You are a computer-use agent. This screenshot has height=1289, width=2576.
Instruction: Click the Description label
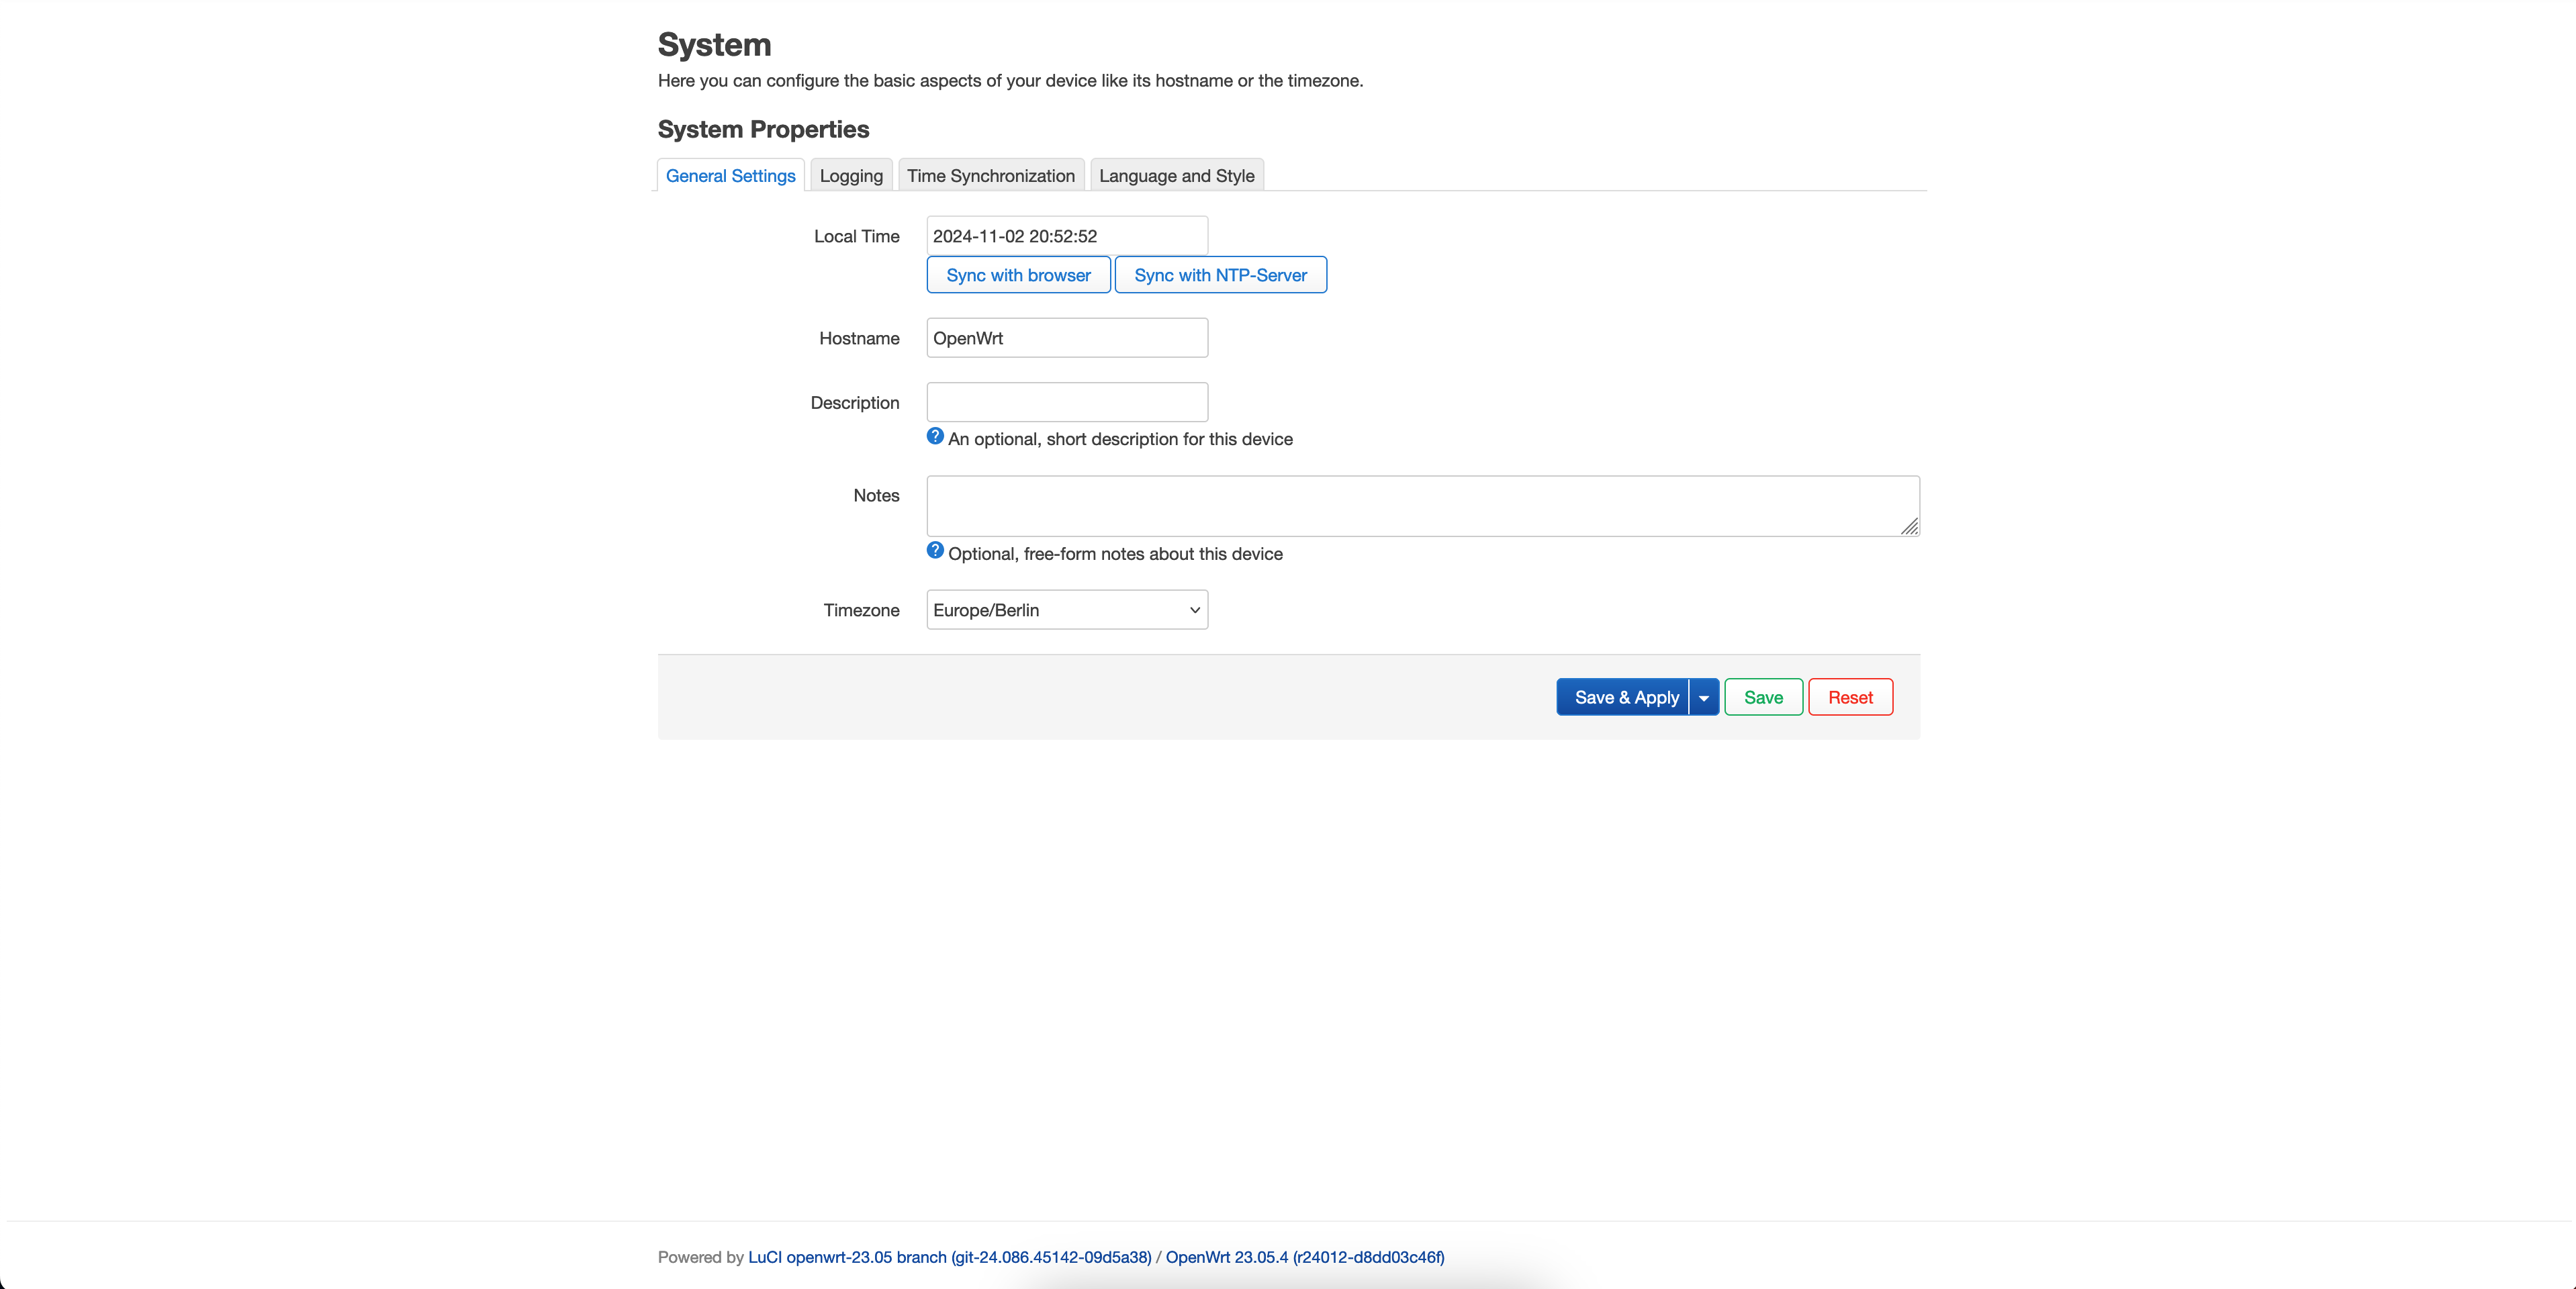coord(855,402)
